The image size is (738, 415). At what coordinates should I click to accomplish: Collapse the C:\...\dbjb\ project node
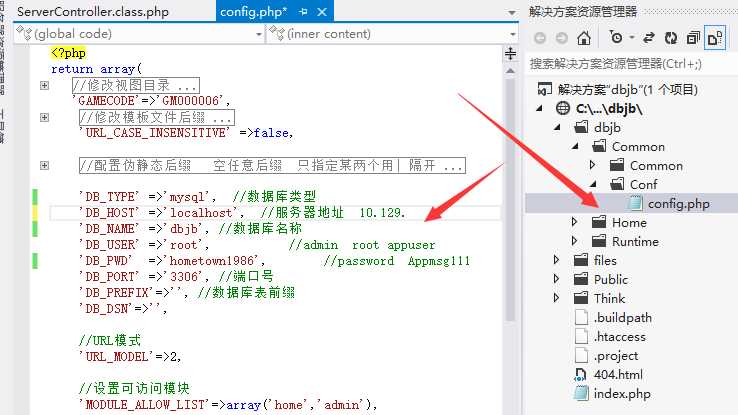pos(539,109)
